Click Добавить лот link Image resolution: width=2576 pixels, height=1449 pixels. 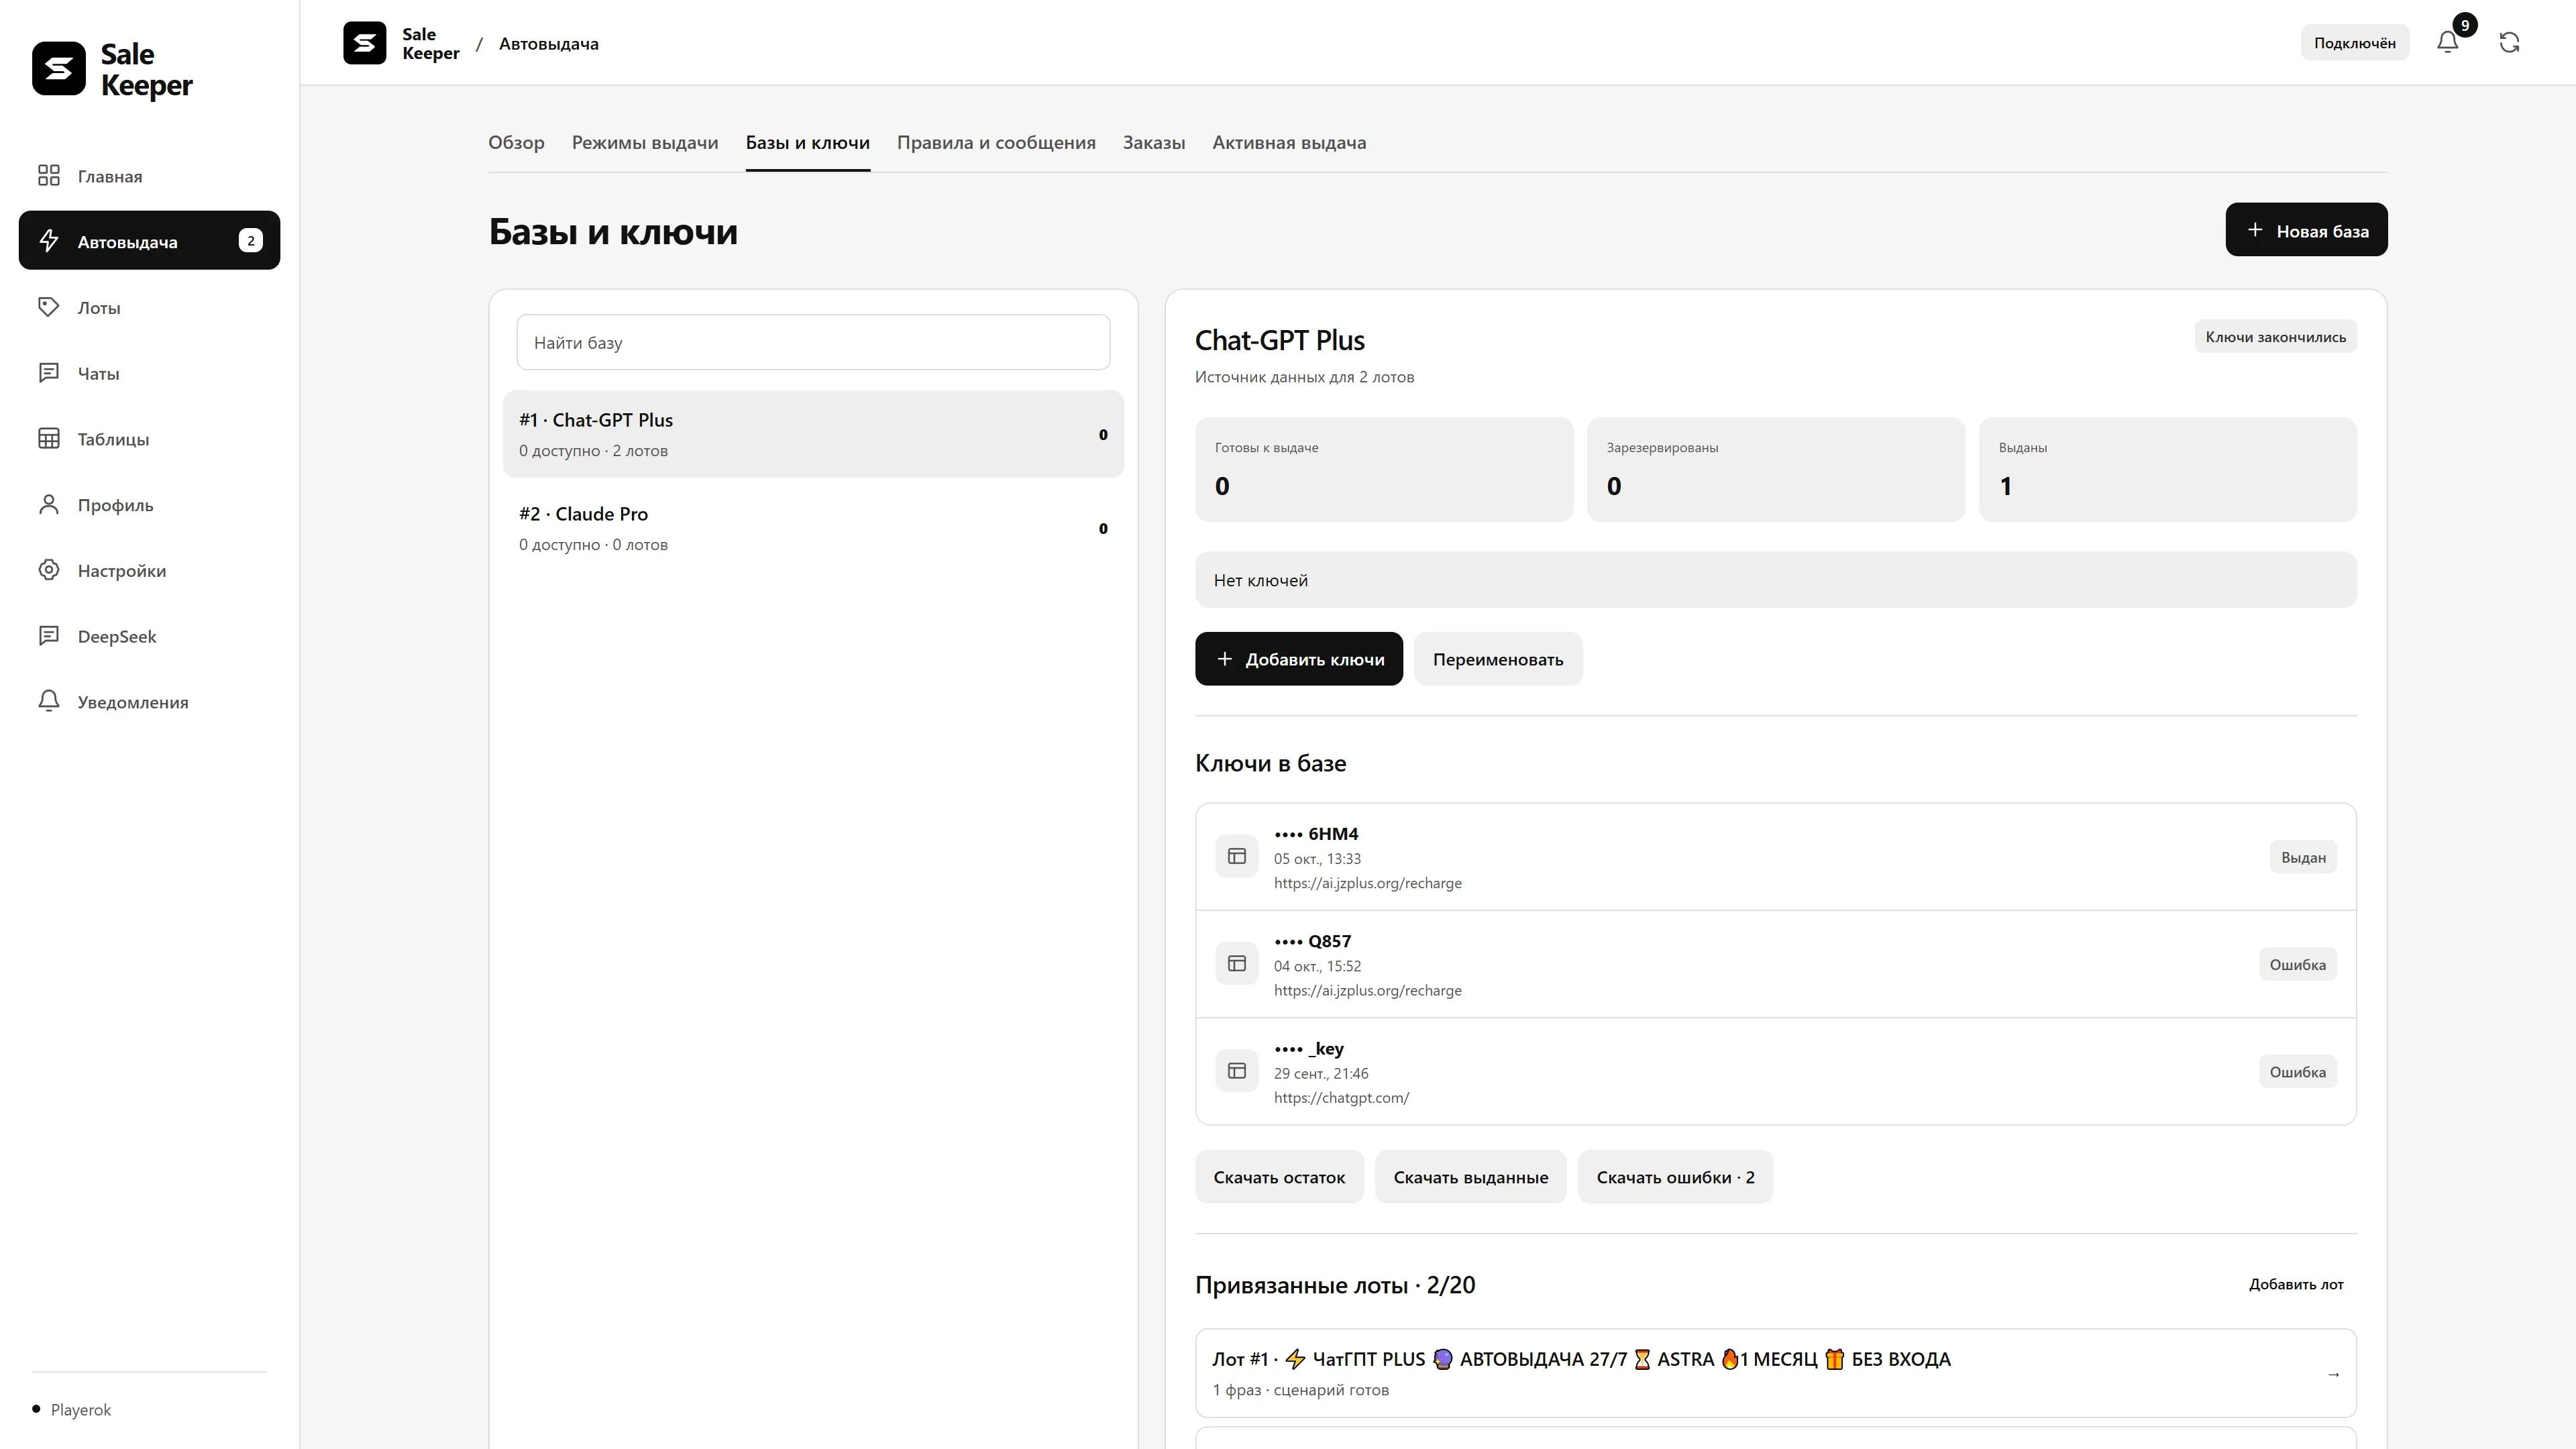(x=2296, y=1284)
